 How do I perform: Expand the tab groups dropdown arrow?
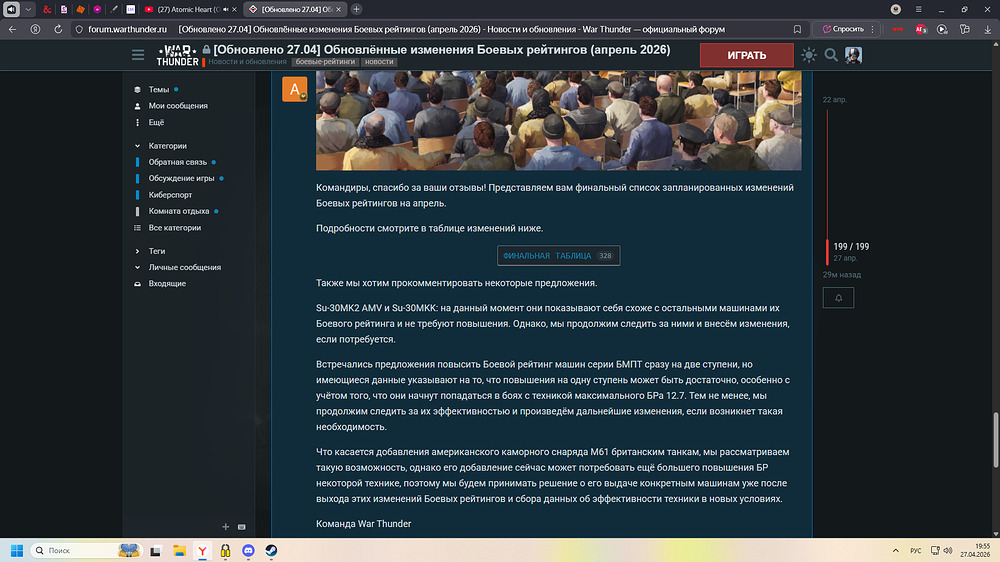28,10
